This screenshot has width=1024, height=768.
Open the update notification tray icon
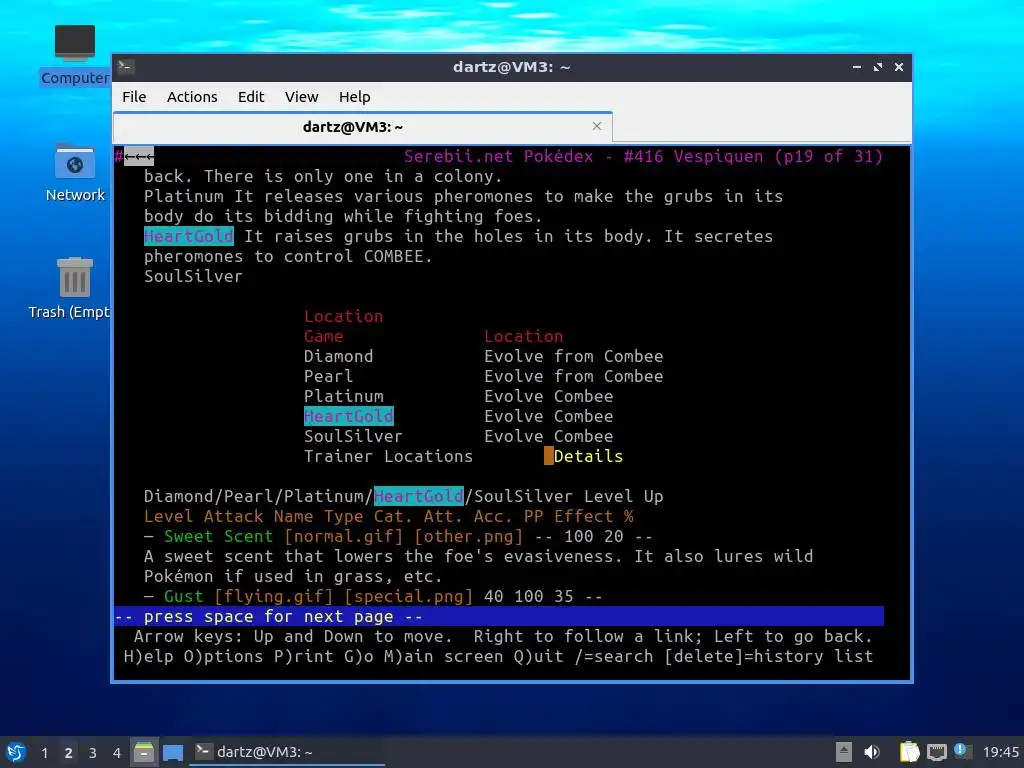962,751
